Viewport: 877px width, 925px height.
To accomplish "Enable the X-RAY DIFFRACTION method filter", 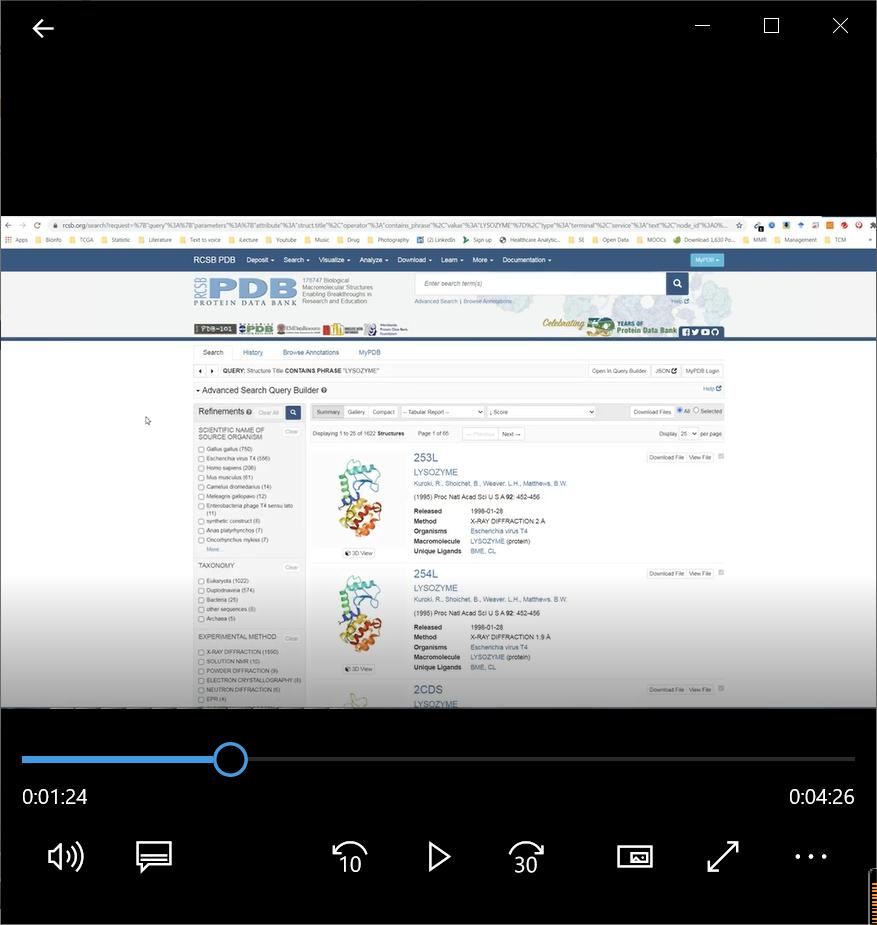I will (201, 652).
